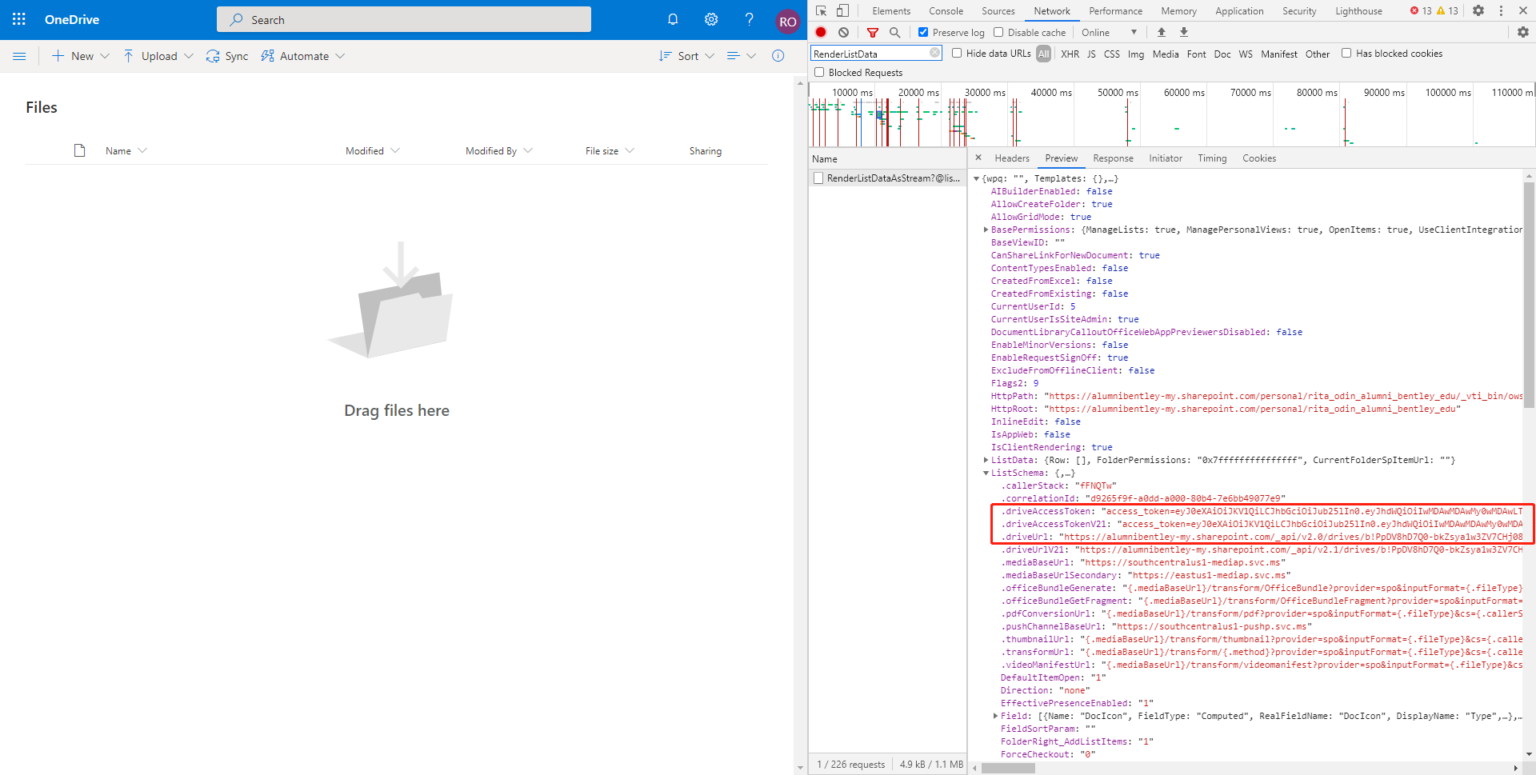1536x775 pixels.
Task: Uncheck the Preserve log checkbox
Action: (x=923, y=32)
